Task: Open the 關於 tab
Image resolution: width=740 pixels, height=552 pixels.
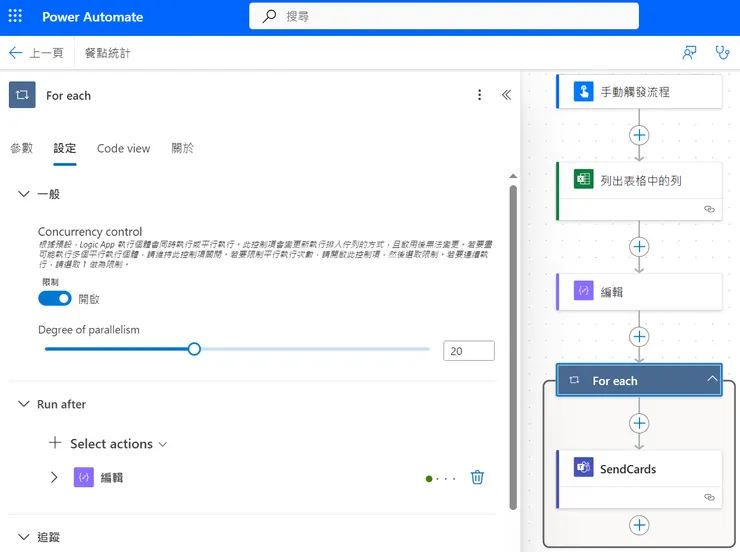Action: (183, 148)
